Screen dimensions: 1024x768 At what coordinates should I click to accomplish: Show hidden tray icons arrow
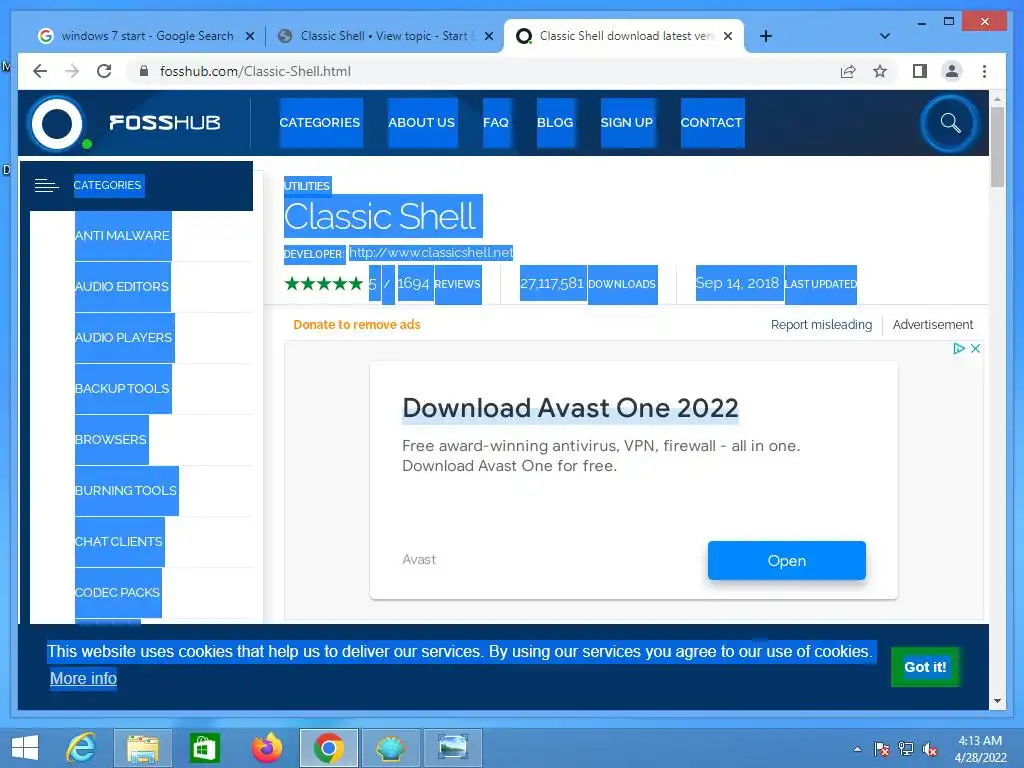tap(857, 749)
